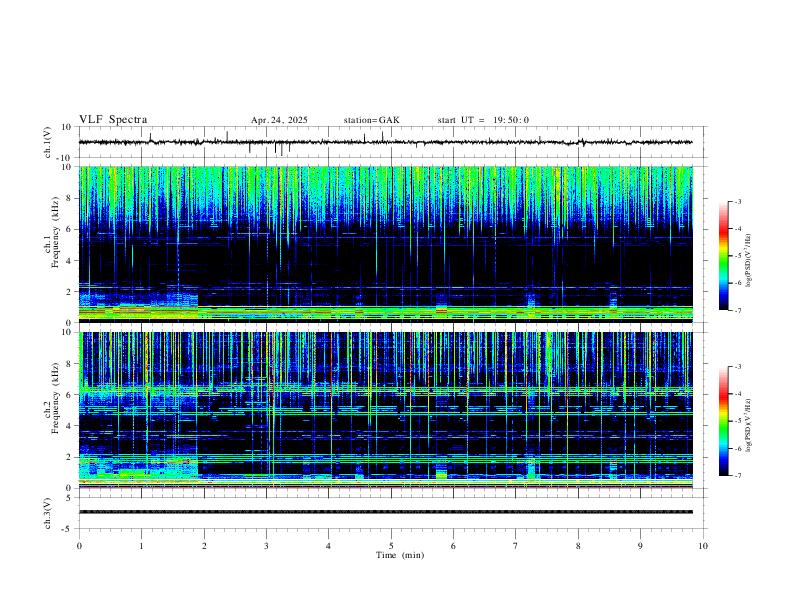Click time axis tick label "9"
This screenshot has width=792, height=612.
(640, 546)
